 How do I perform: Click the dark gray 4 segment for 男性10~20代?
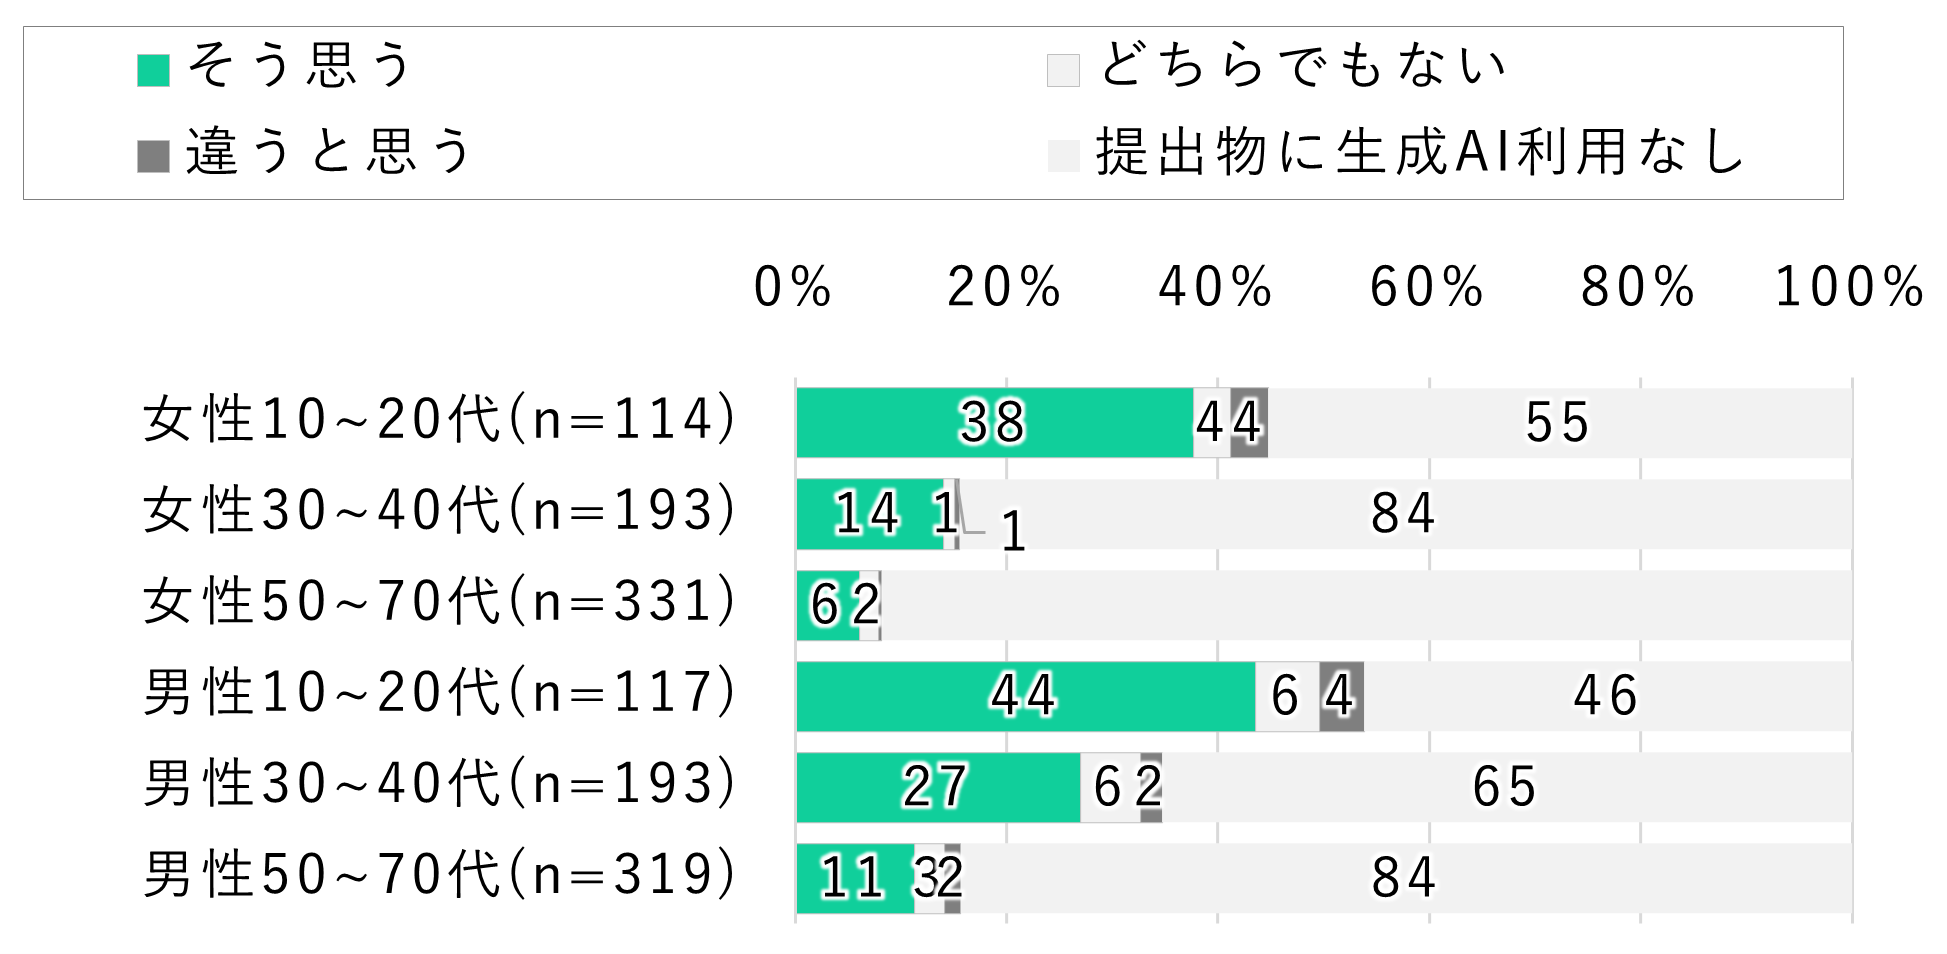tap(1341, 696)
